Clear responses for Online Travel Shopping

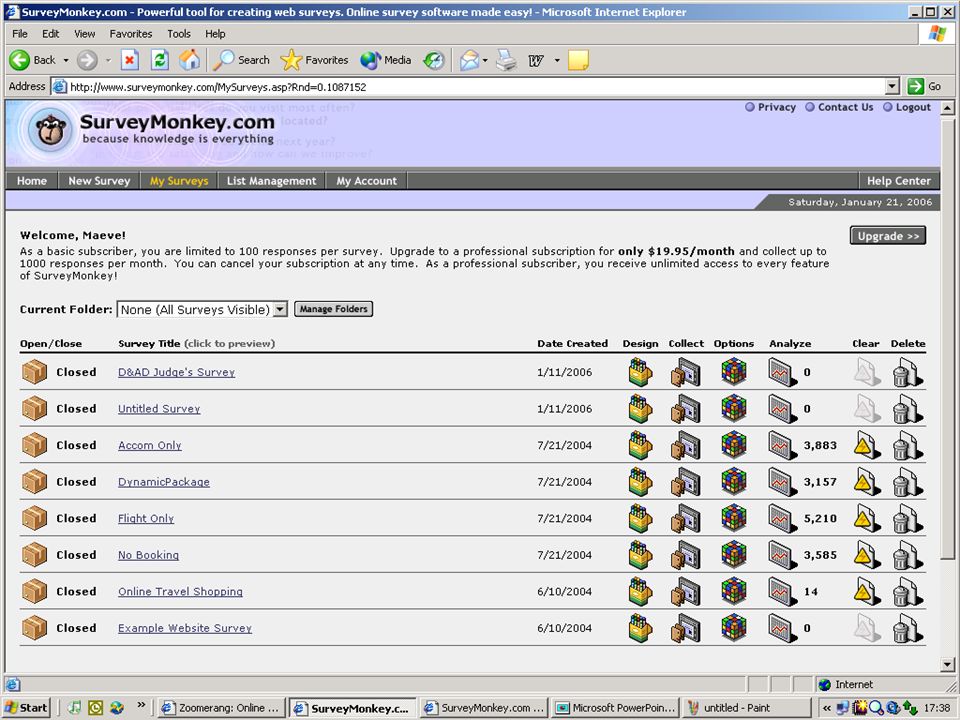tap(867, 591)
